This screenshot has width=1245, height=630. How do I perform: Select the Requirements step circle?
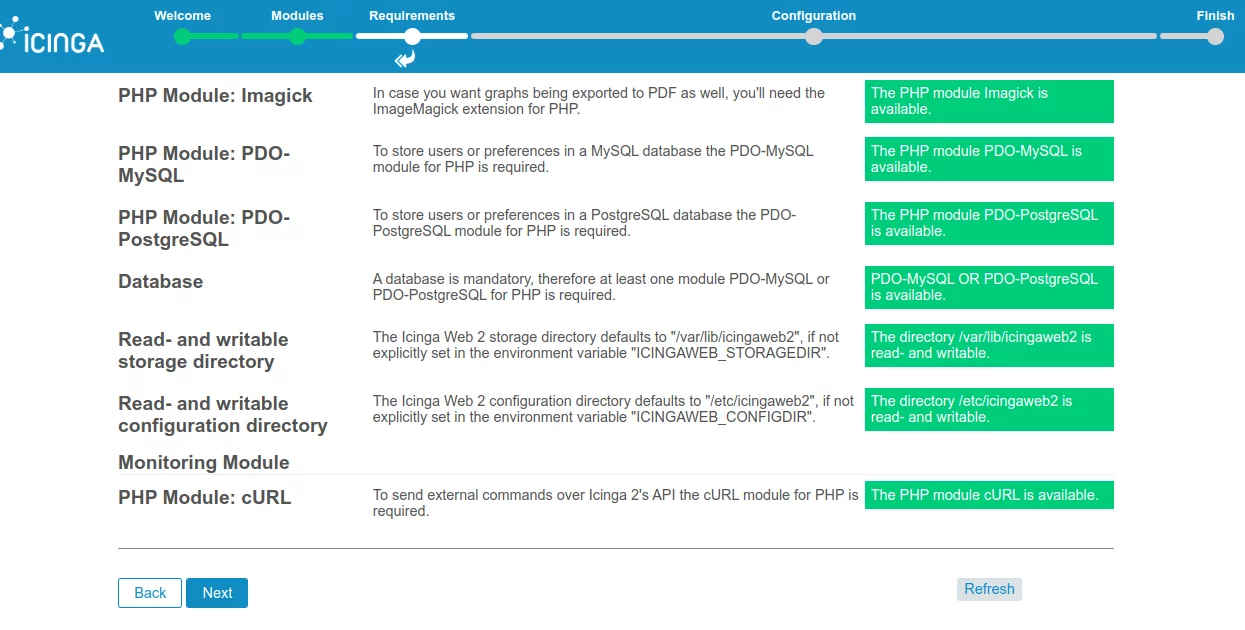click(412, 37)
